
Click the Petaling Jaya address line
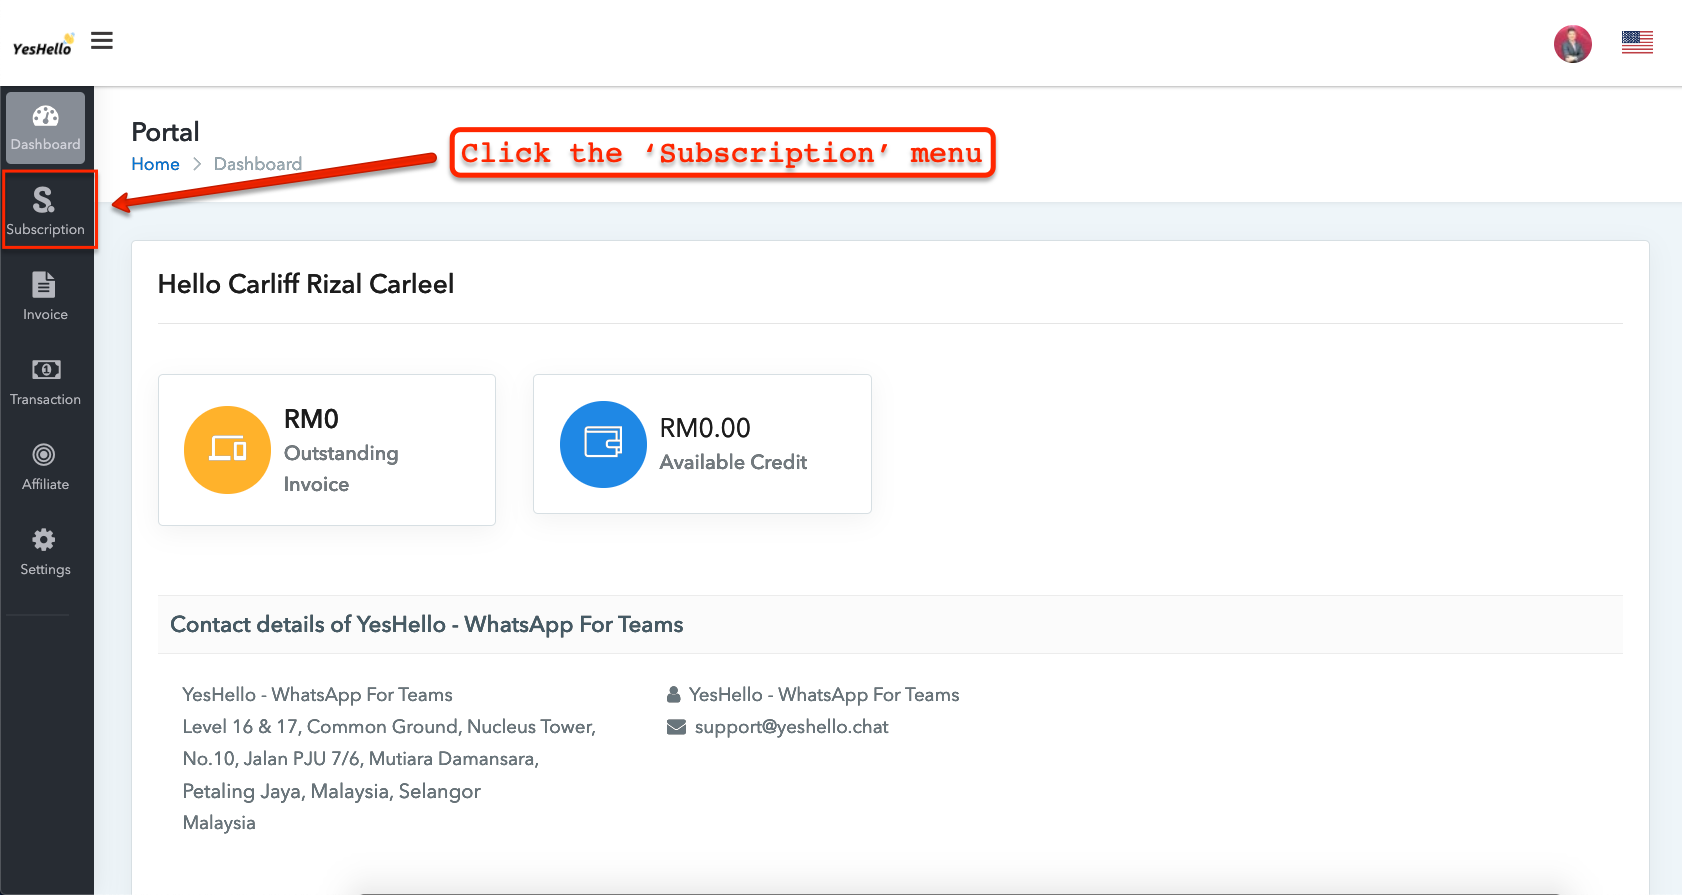[332, 791]
